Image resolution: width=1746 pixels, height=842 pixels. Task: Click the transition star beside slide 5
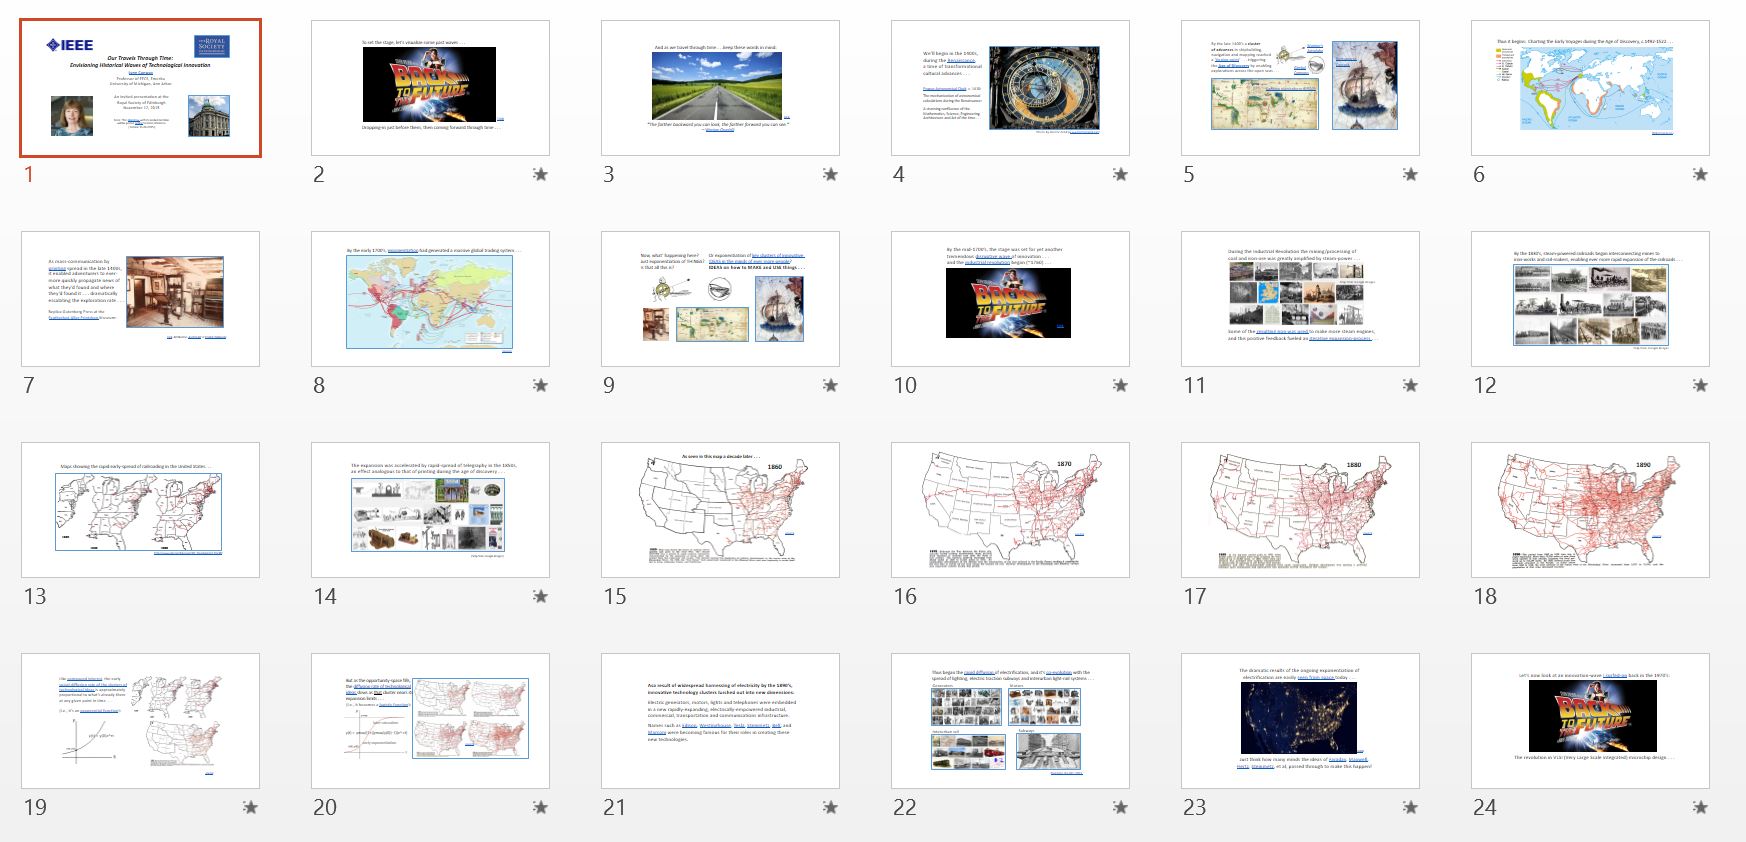coord(1410,175)
